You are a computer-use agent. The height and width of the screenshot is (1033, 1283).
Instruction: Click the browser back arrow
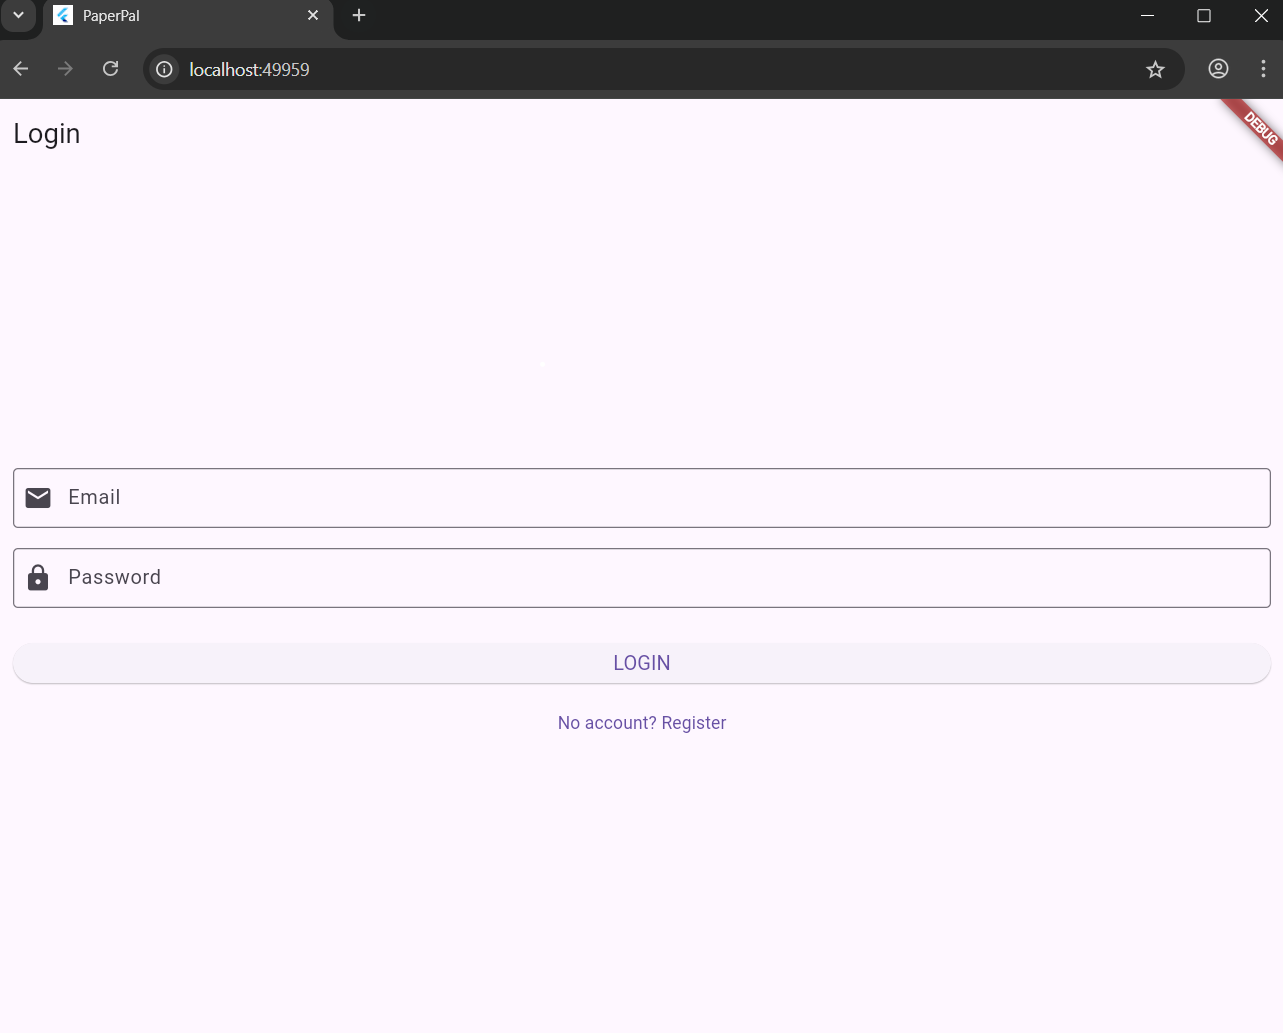21,69
